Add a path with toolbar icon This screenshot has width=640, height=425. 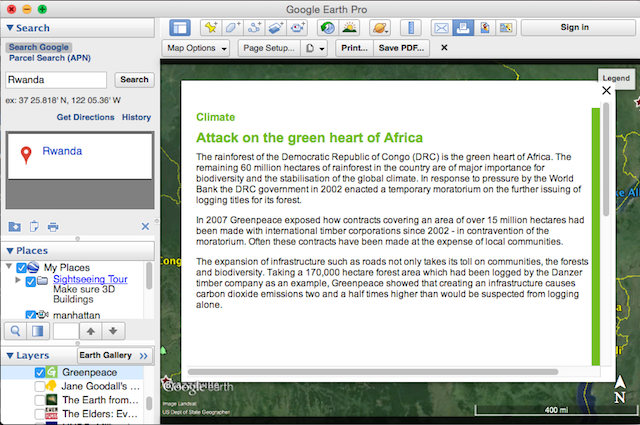tap(254, 28)
